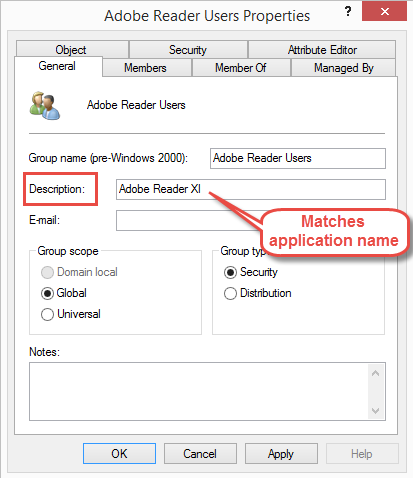This screenshot has width=413, height=478.
Task: Click the Group scope label
Action: (68, 251)
